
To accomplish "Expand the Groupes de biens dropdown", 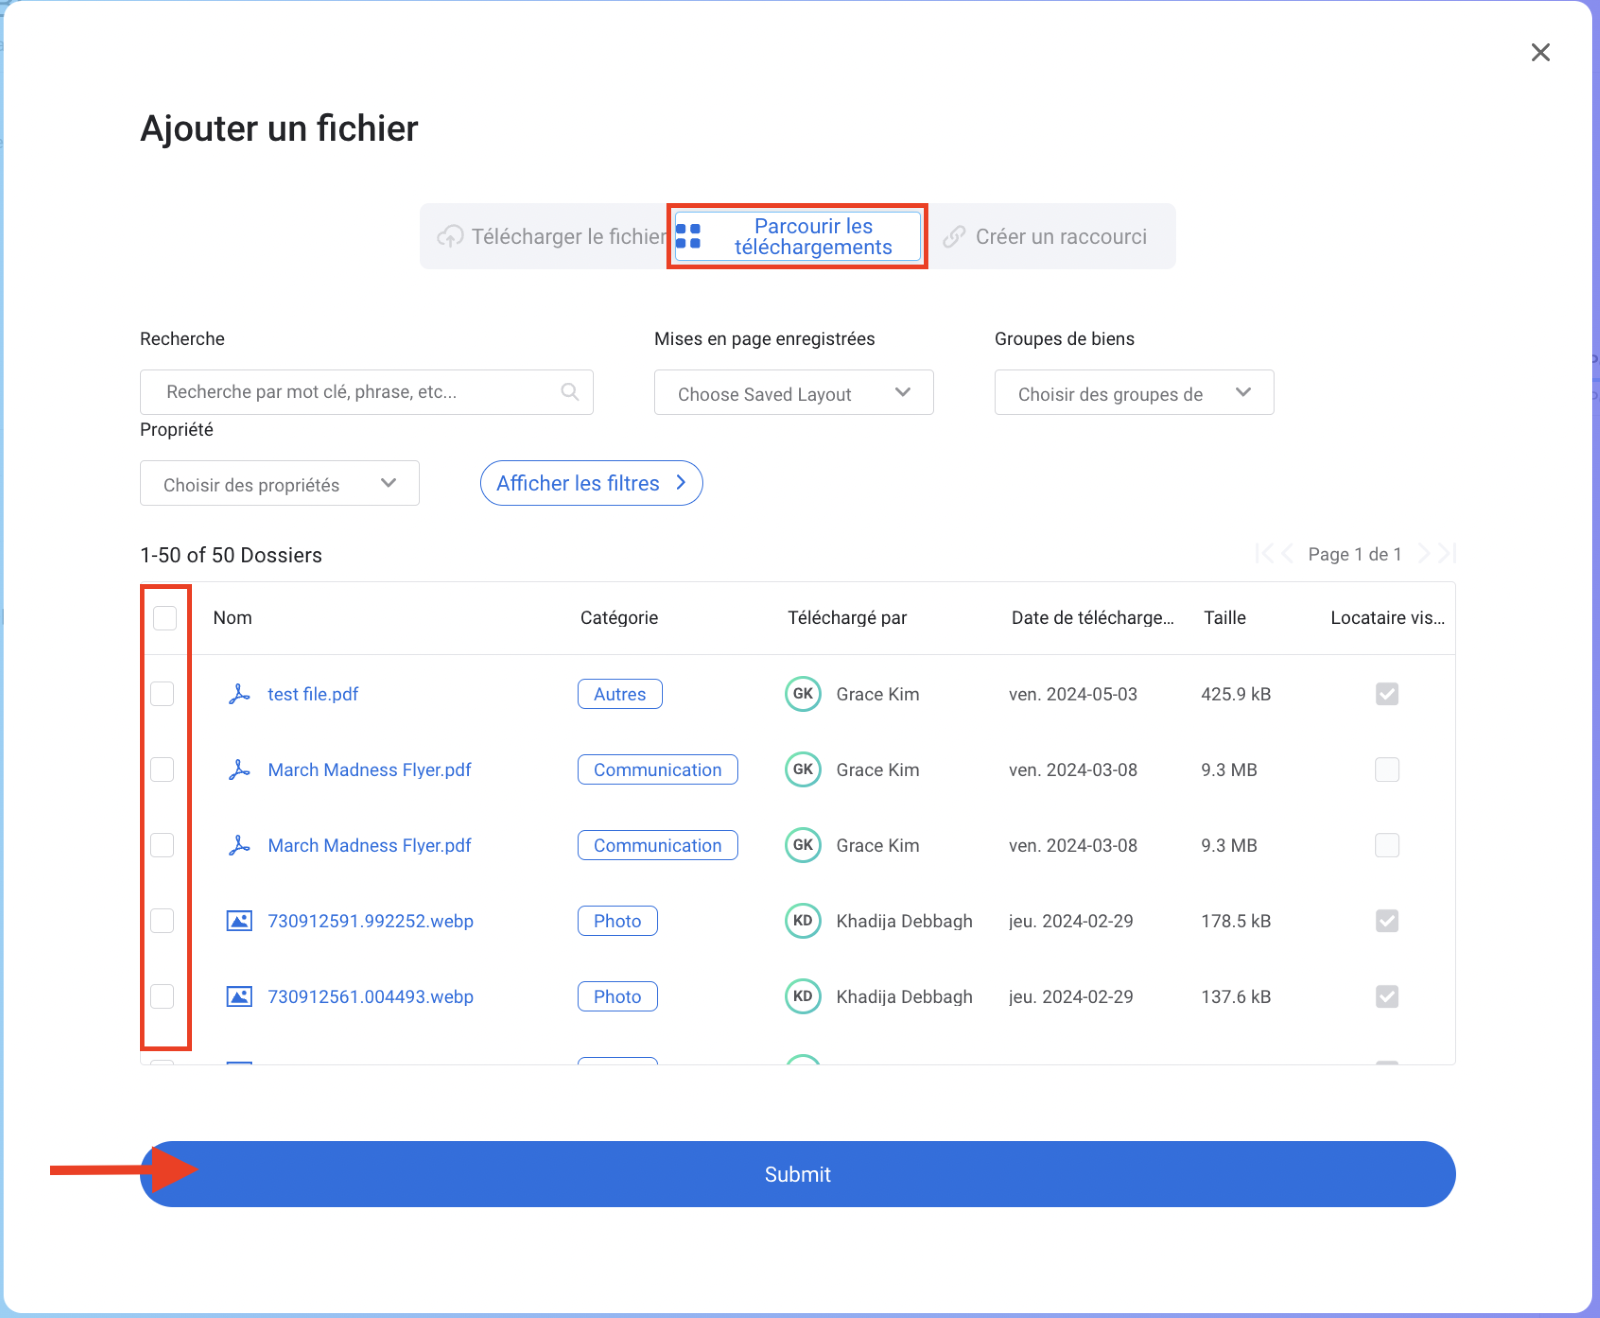I will (1133, 393).
